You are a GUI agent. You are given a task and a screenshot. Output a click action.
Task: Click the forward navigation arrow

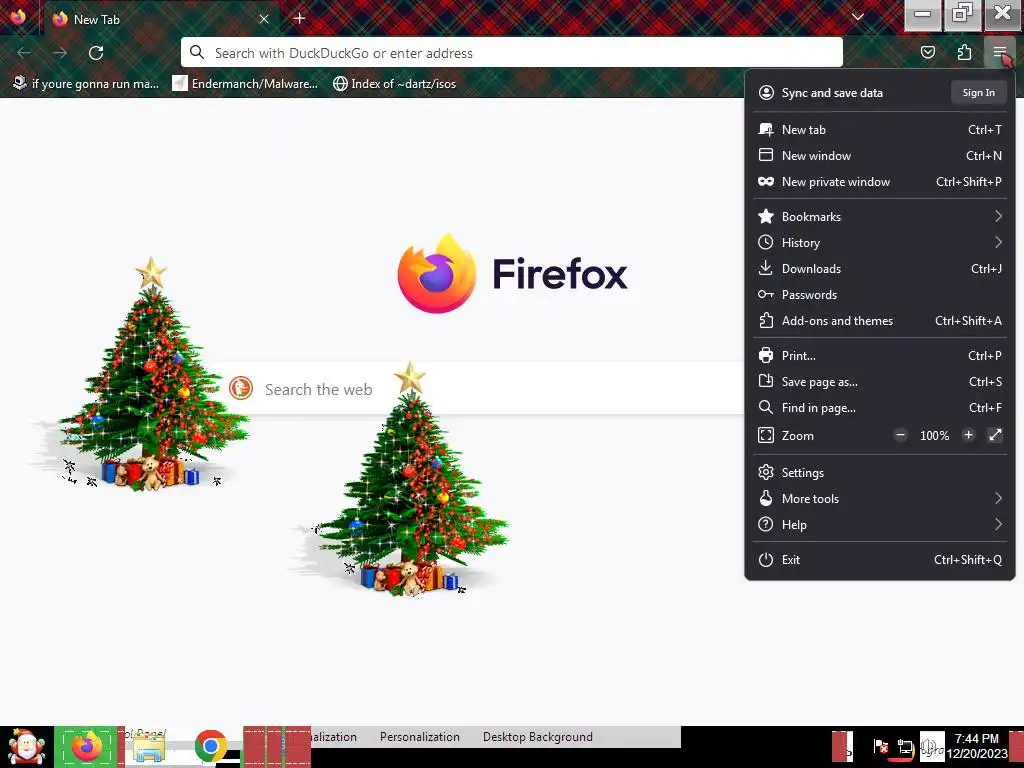point(60,53)
